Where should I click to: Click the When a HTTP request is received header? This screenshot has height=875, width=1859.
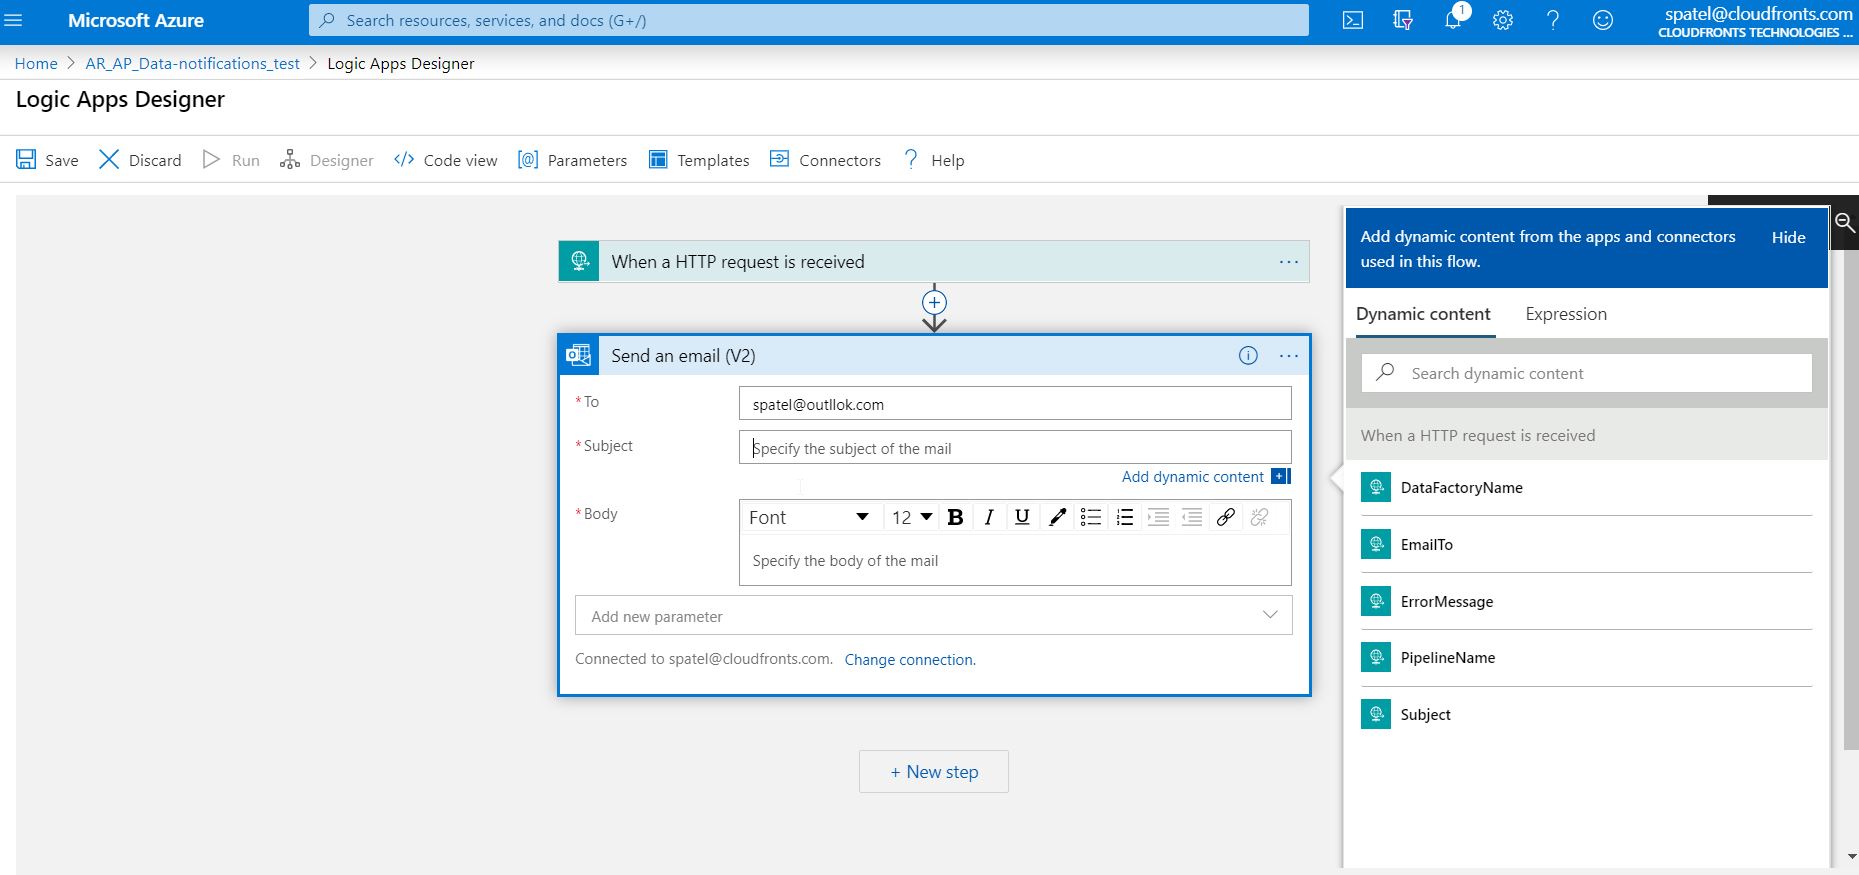934,262
